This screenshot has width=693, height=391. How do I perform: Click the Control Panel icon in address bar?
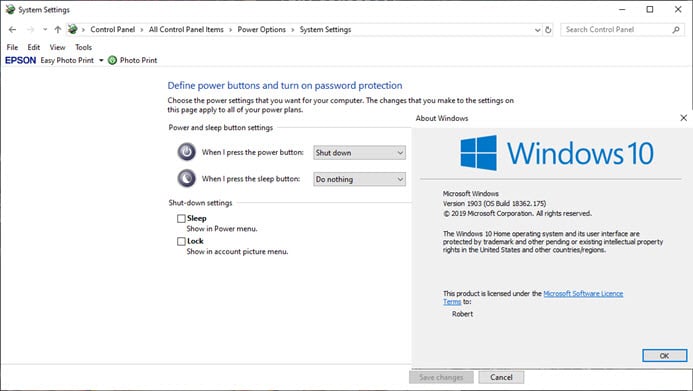(x=72, y=29)
